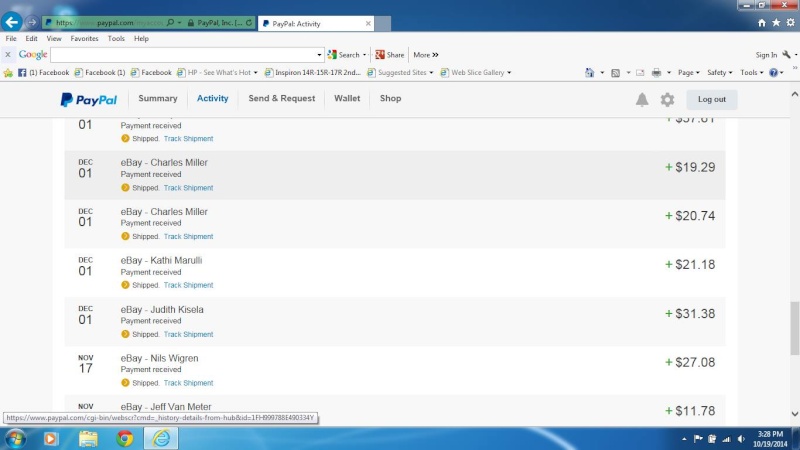800x450 pixels.
Task: Click the PayPal logo
Action: point(89,99)
